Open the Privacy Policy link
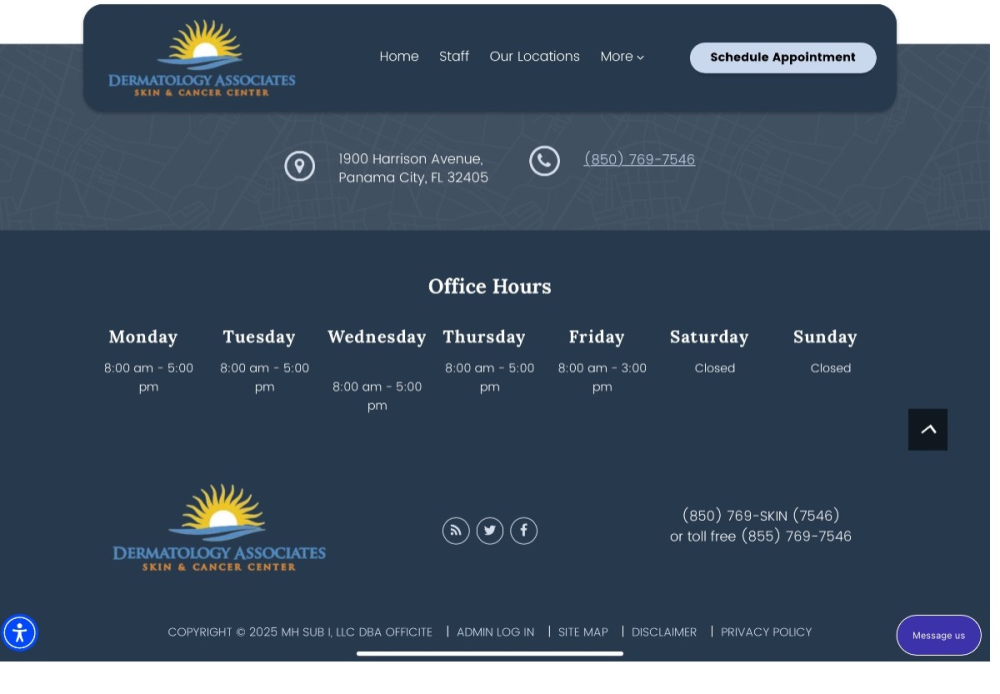The image size is (1000, 694). point(766,632)
